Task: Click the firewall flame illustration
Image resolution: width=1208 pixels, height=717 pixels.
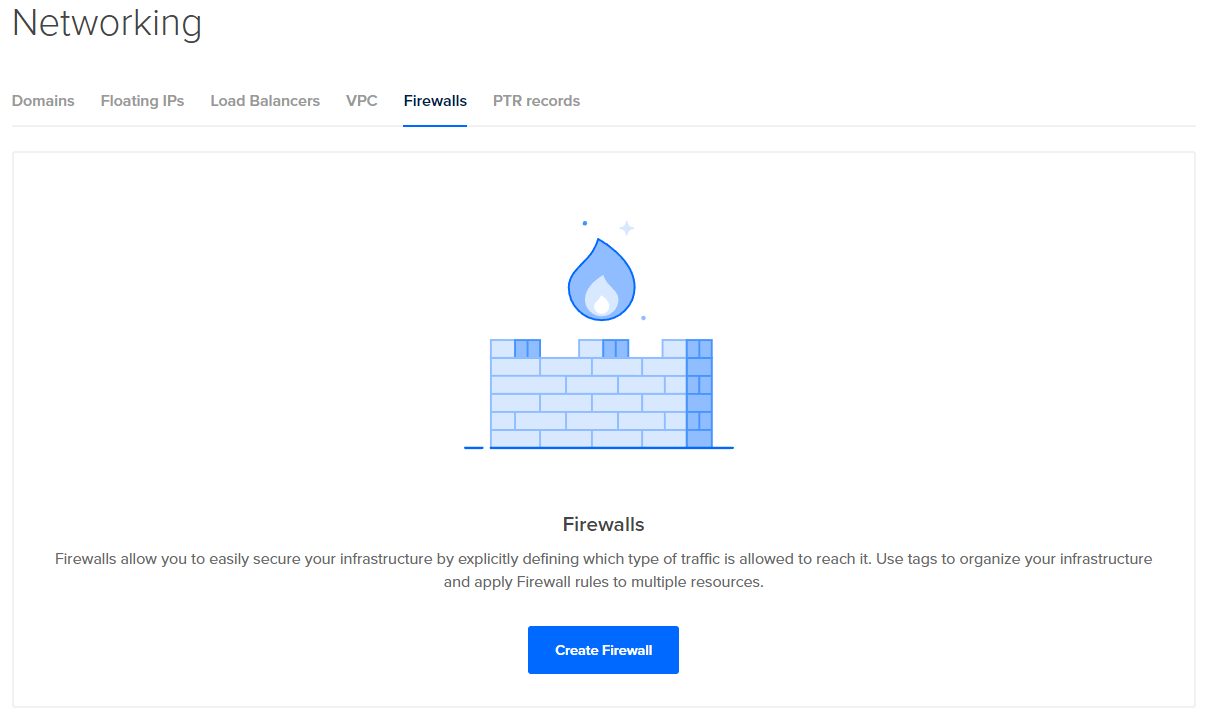Action: 601,278
